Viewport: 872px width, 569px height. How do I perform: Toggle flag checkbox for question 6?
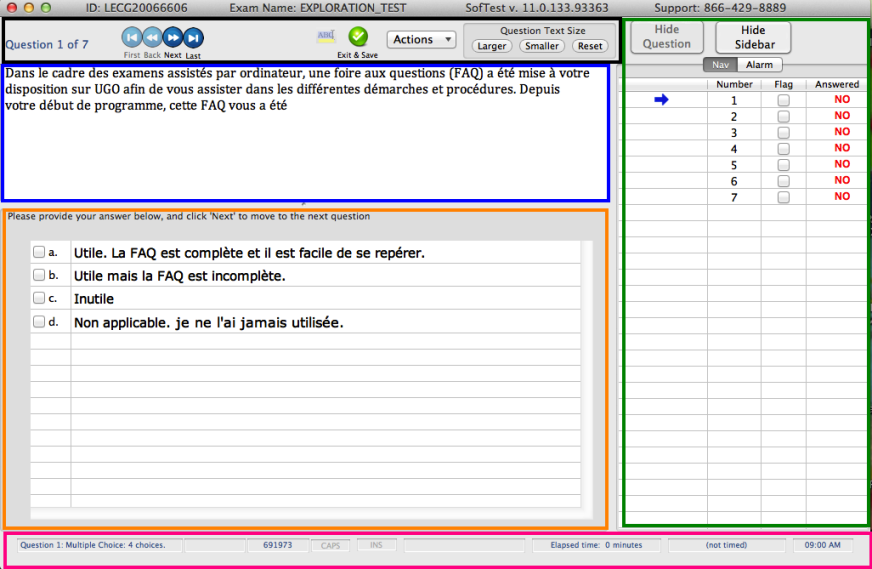[784, 181]
